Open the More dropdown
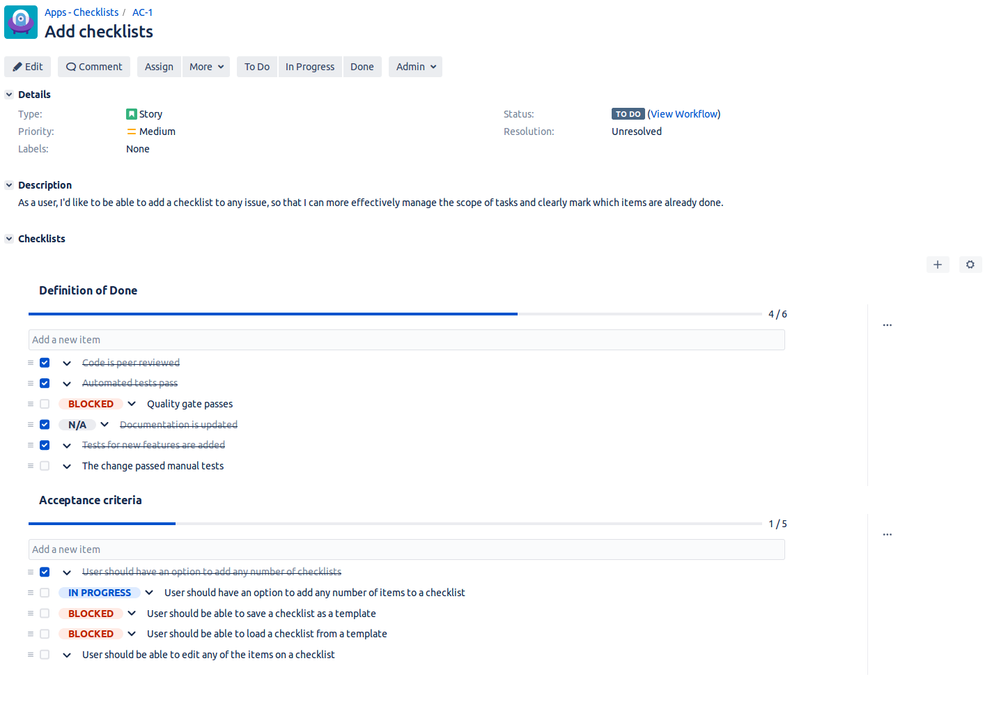The image size is (999, 704). (x=206, y=67)
